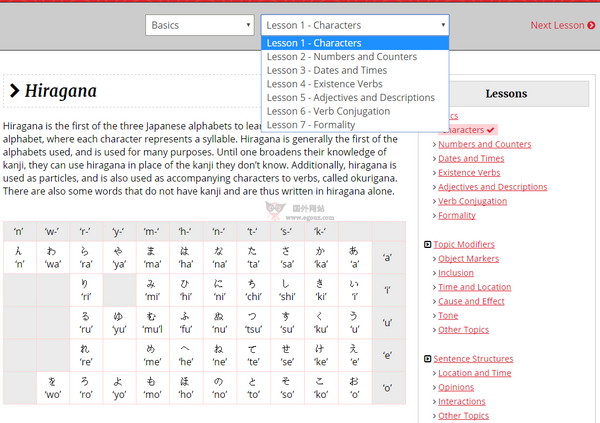Viewport: 600px width, 423px height.
Task: Open the Basics category dropdown
Action: [x=199, y=25]
